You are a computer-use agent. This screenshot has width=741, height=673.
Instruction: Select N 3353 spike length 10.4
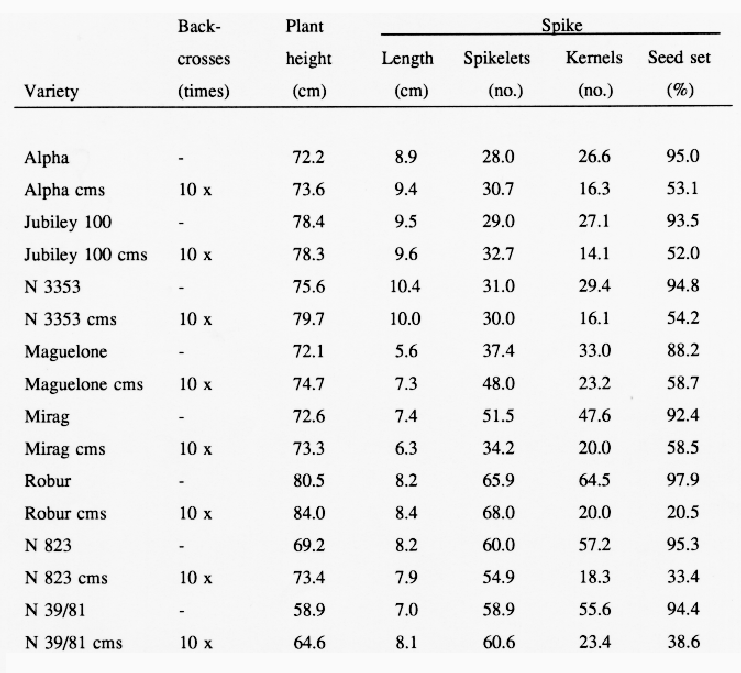pyautogui.click(x=405, y=286)
